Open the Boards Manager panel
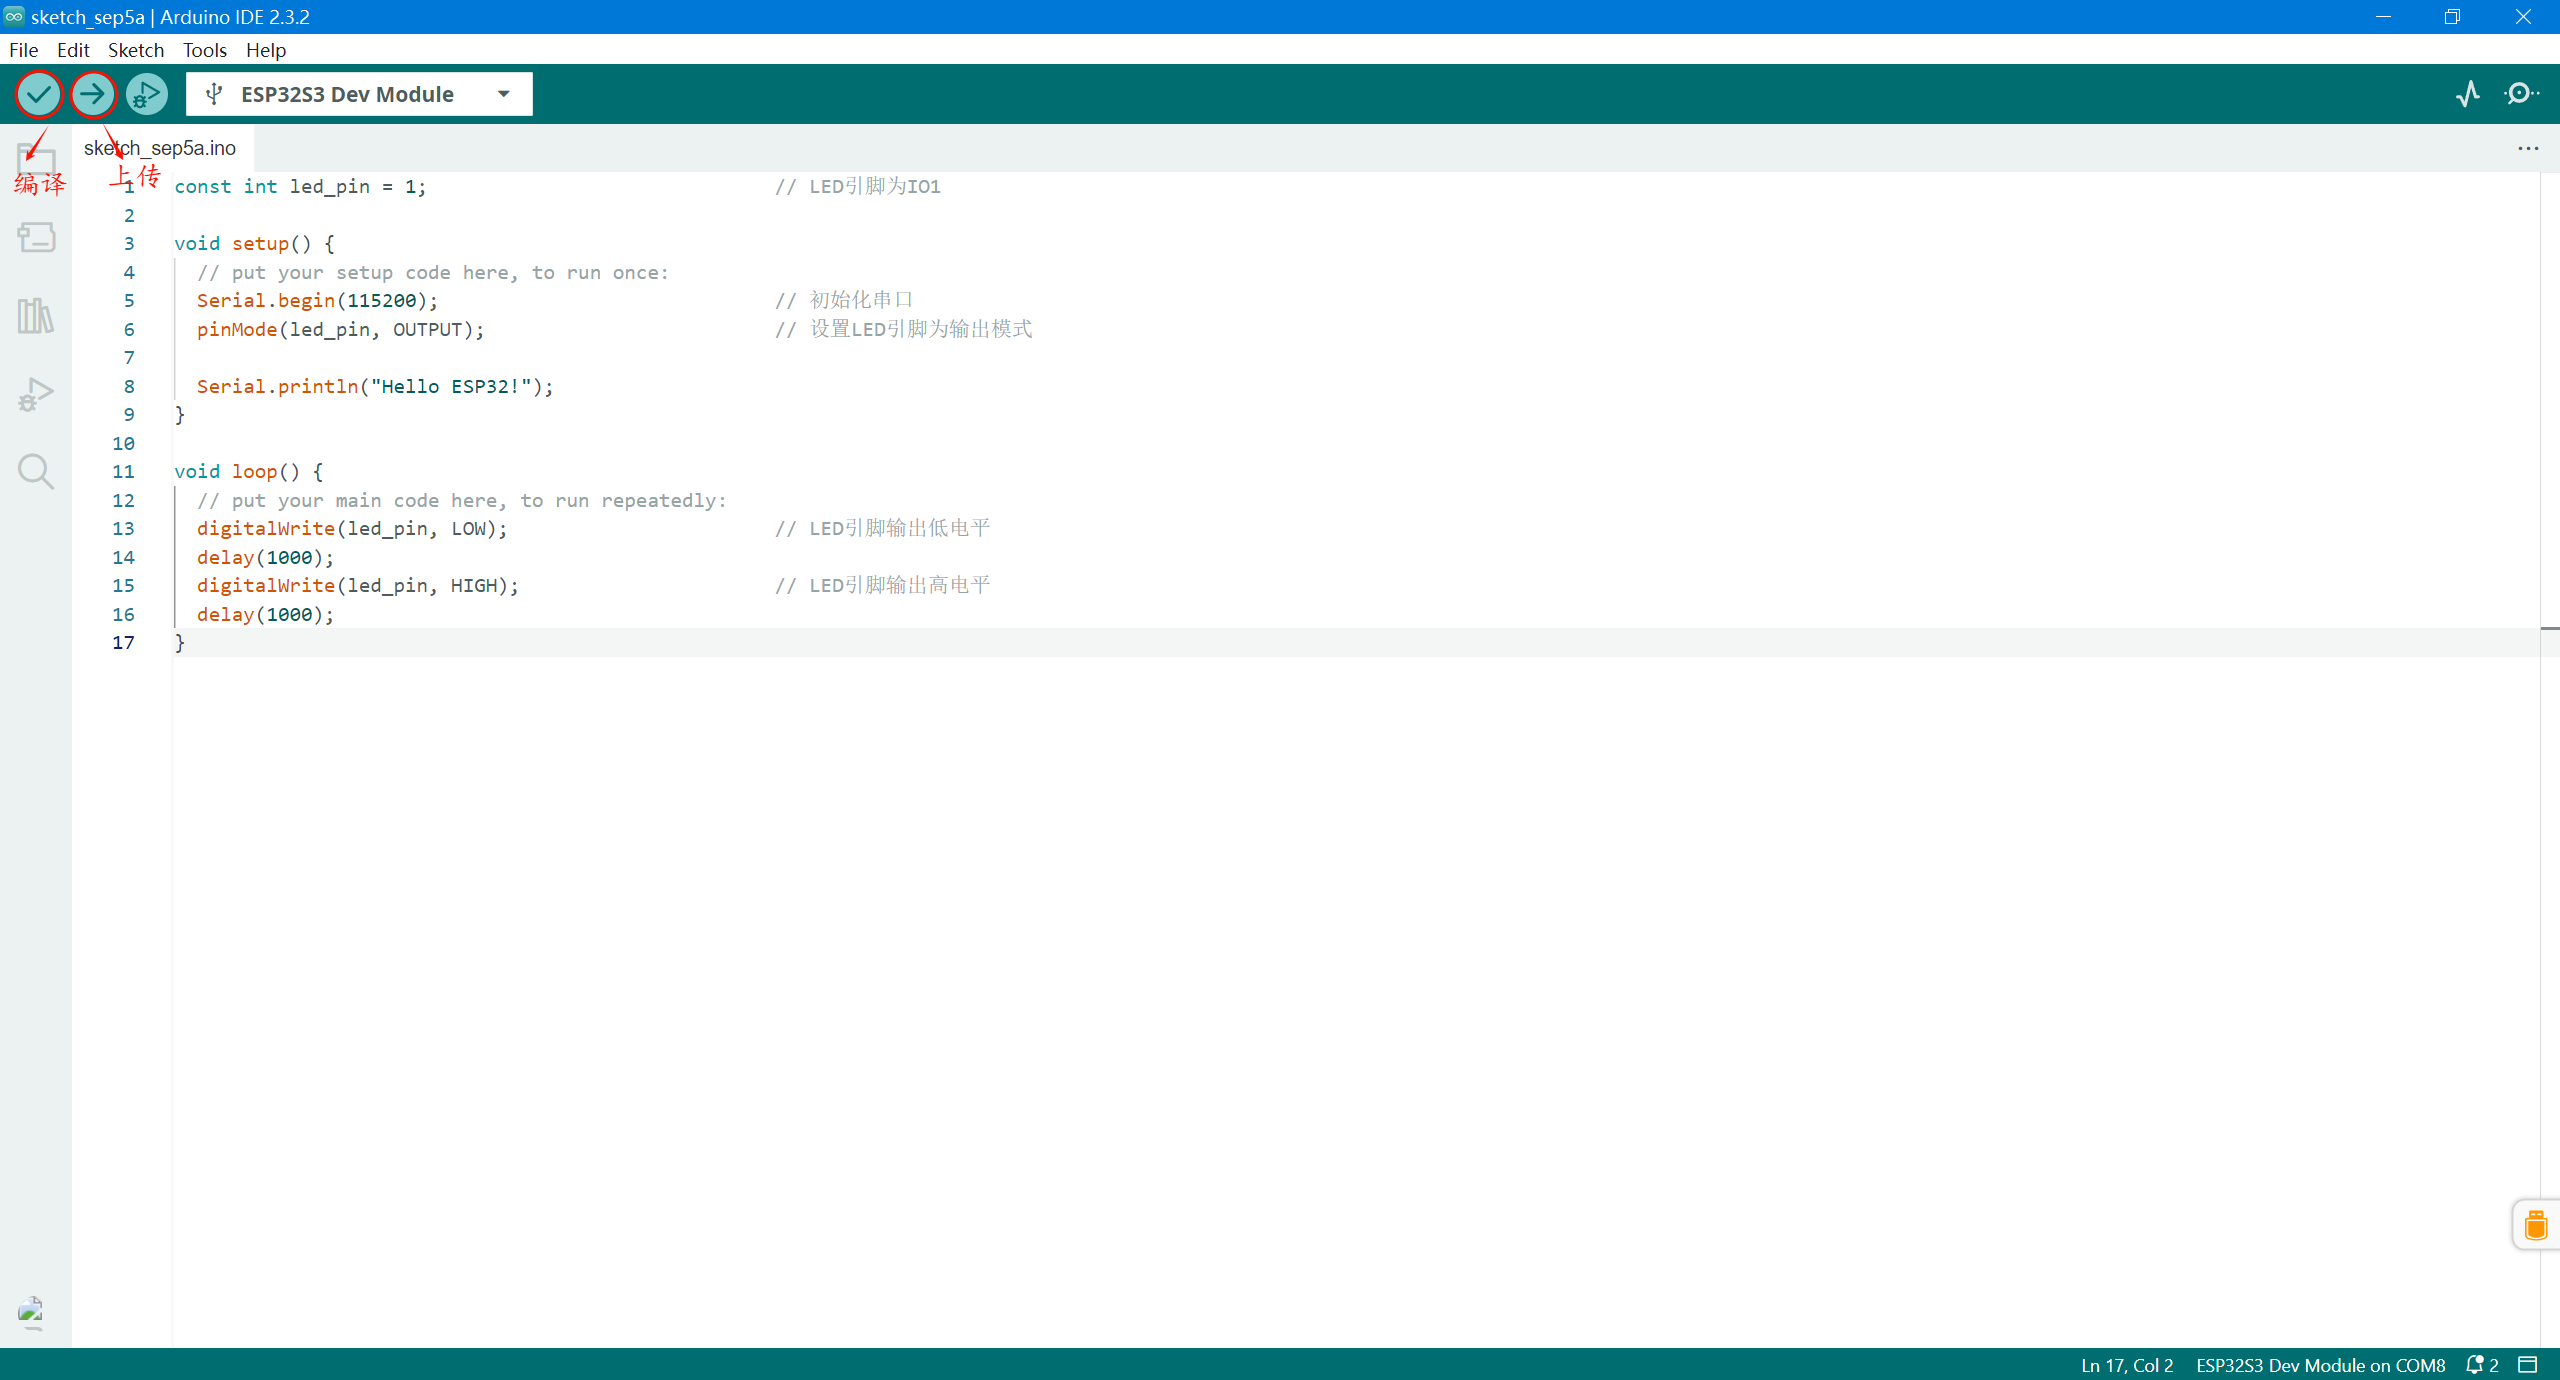The height and width of the screenshot is (1380, 2560). pos(35,237)
